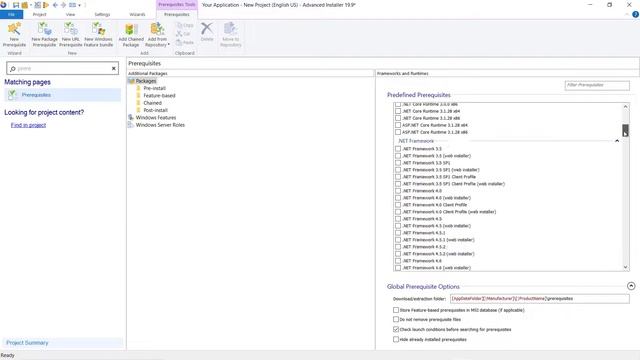Click the Copy clipboard button

[185, 25]
